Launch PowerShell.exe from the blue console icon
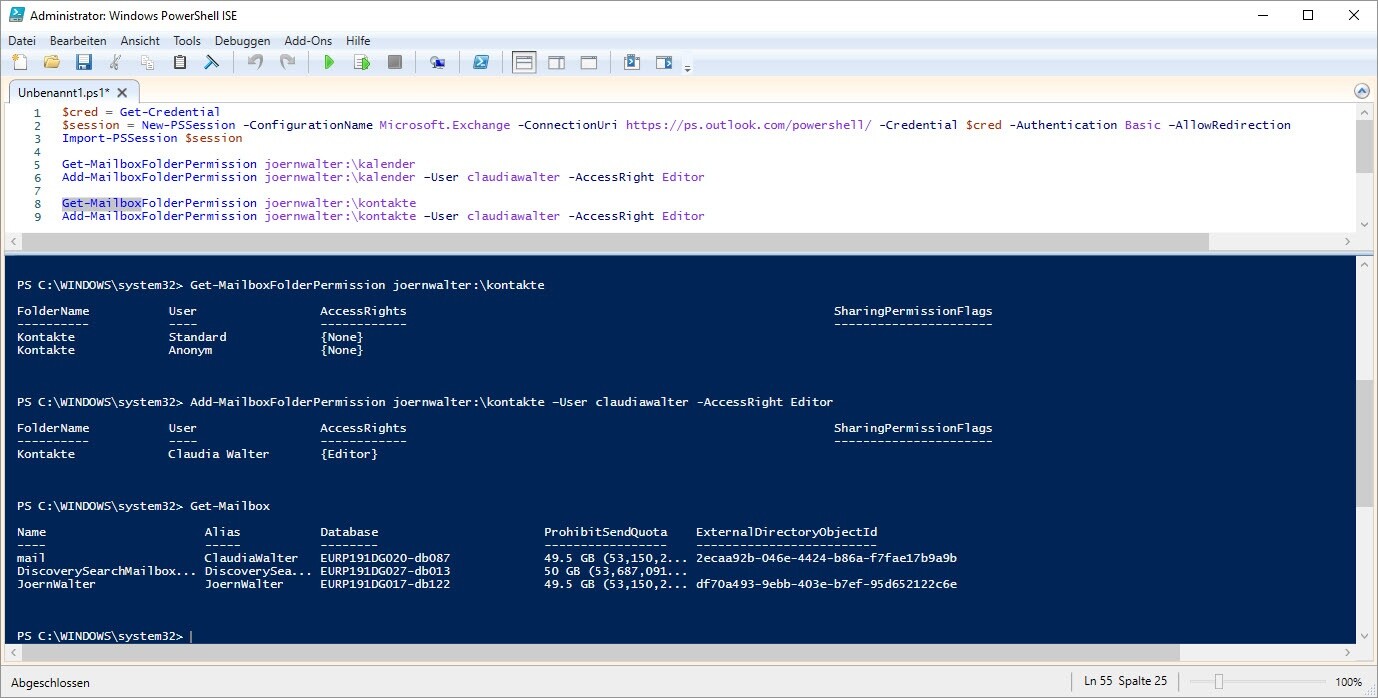Screen dimensions: 1378x698 (x=481, y=63)
